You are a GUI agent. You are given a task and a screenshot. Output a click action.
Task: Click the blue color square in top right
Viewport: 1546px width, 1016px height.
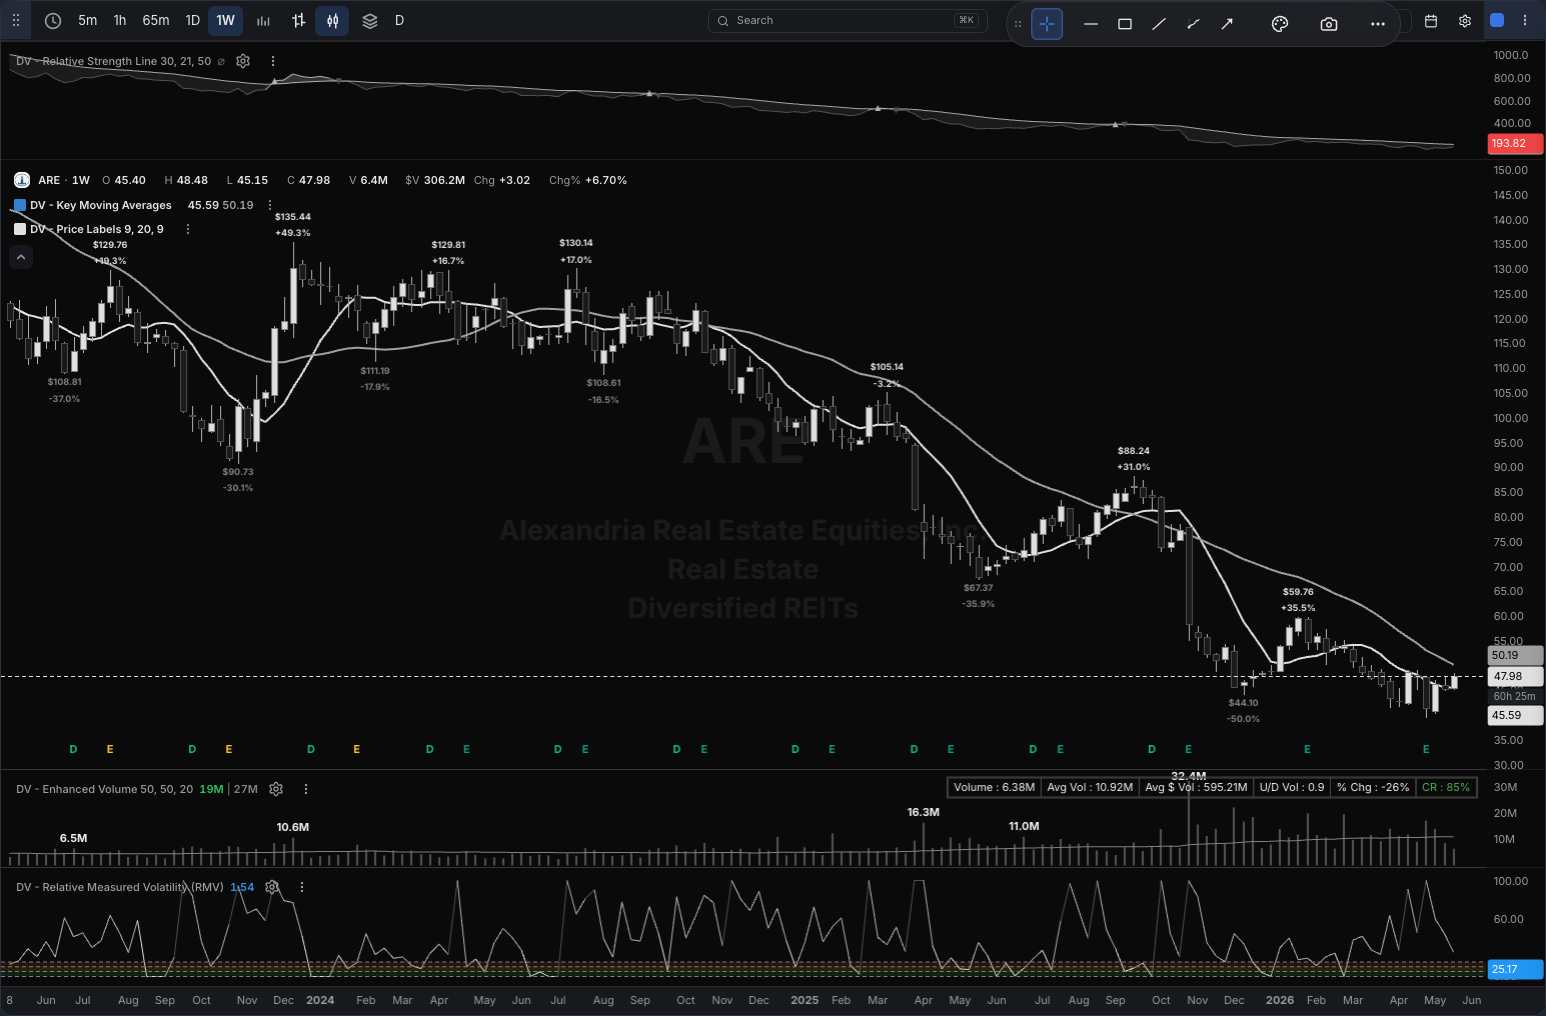[x=1497, y=20]
